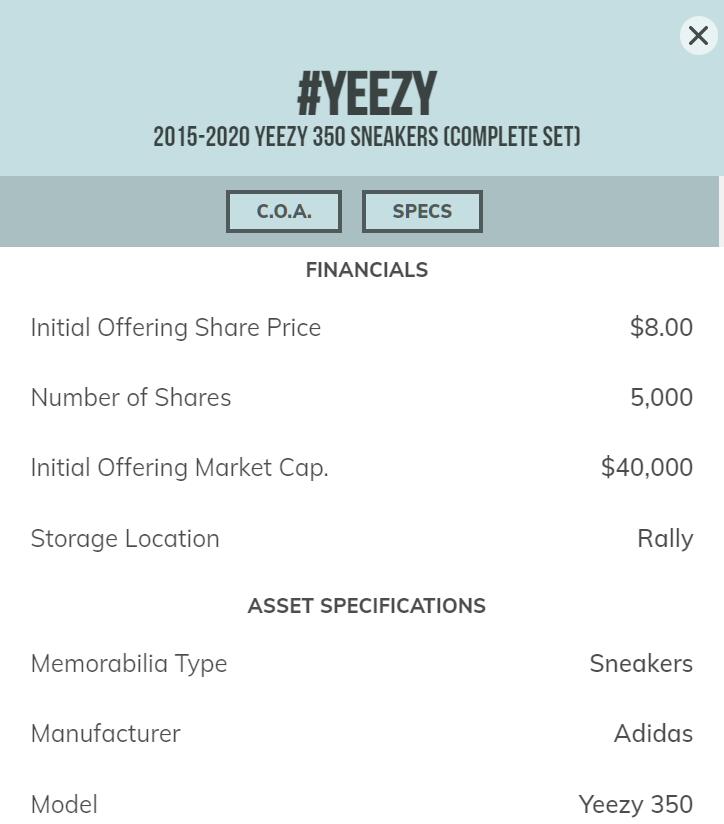Click the Yeezy 350 model value
The height and width of the screenshot is (824, 724).
coord(635,805)
